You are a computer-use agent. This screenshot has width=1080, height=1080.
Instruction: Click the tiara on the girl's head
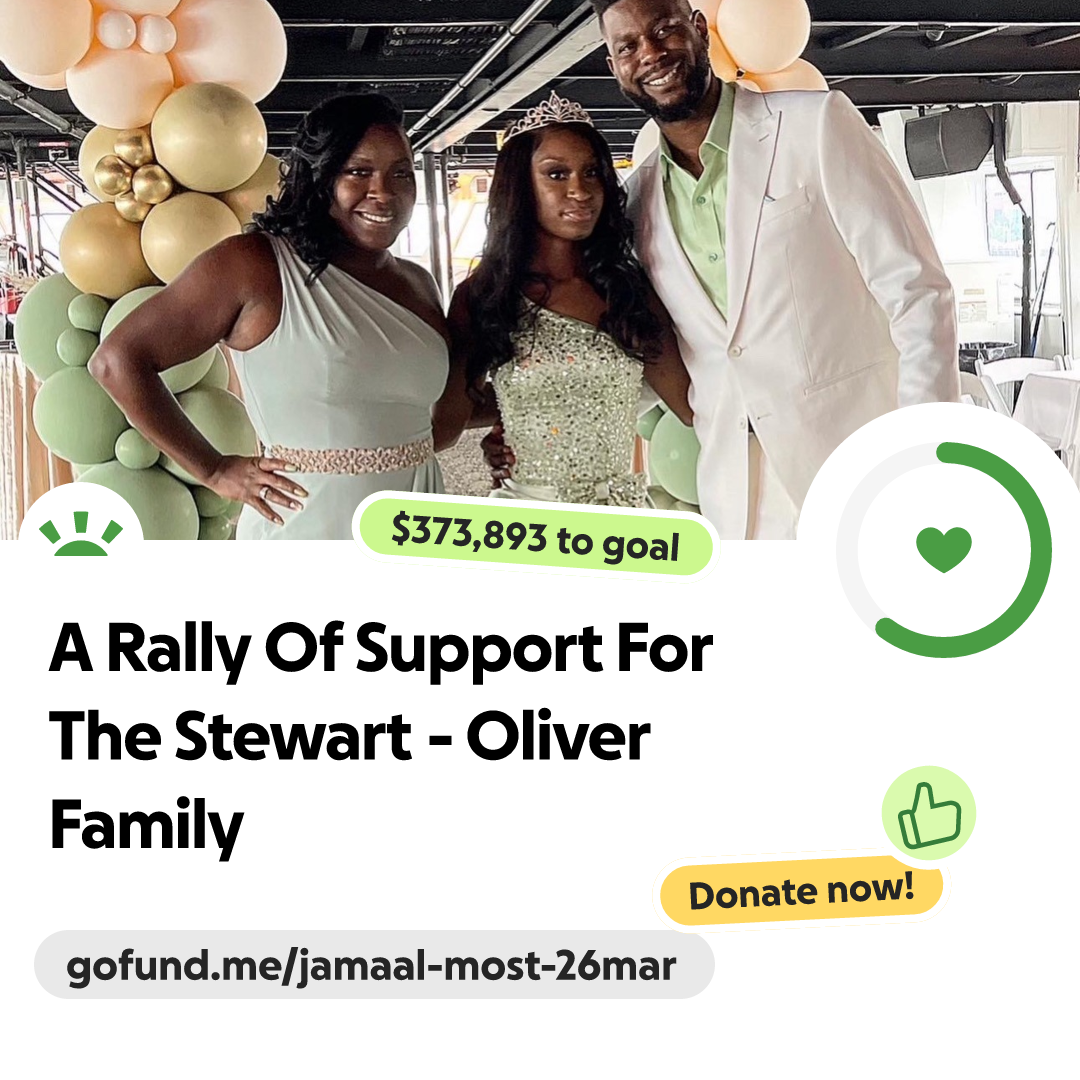pyautogui.click(x=548, y=117)
